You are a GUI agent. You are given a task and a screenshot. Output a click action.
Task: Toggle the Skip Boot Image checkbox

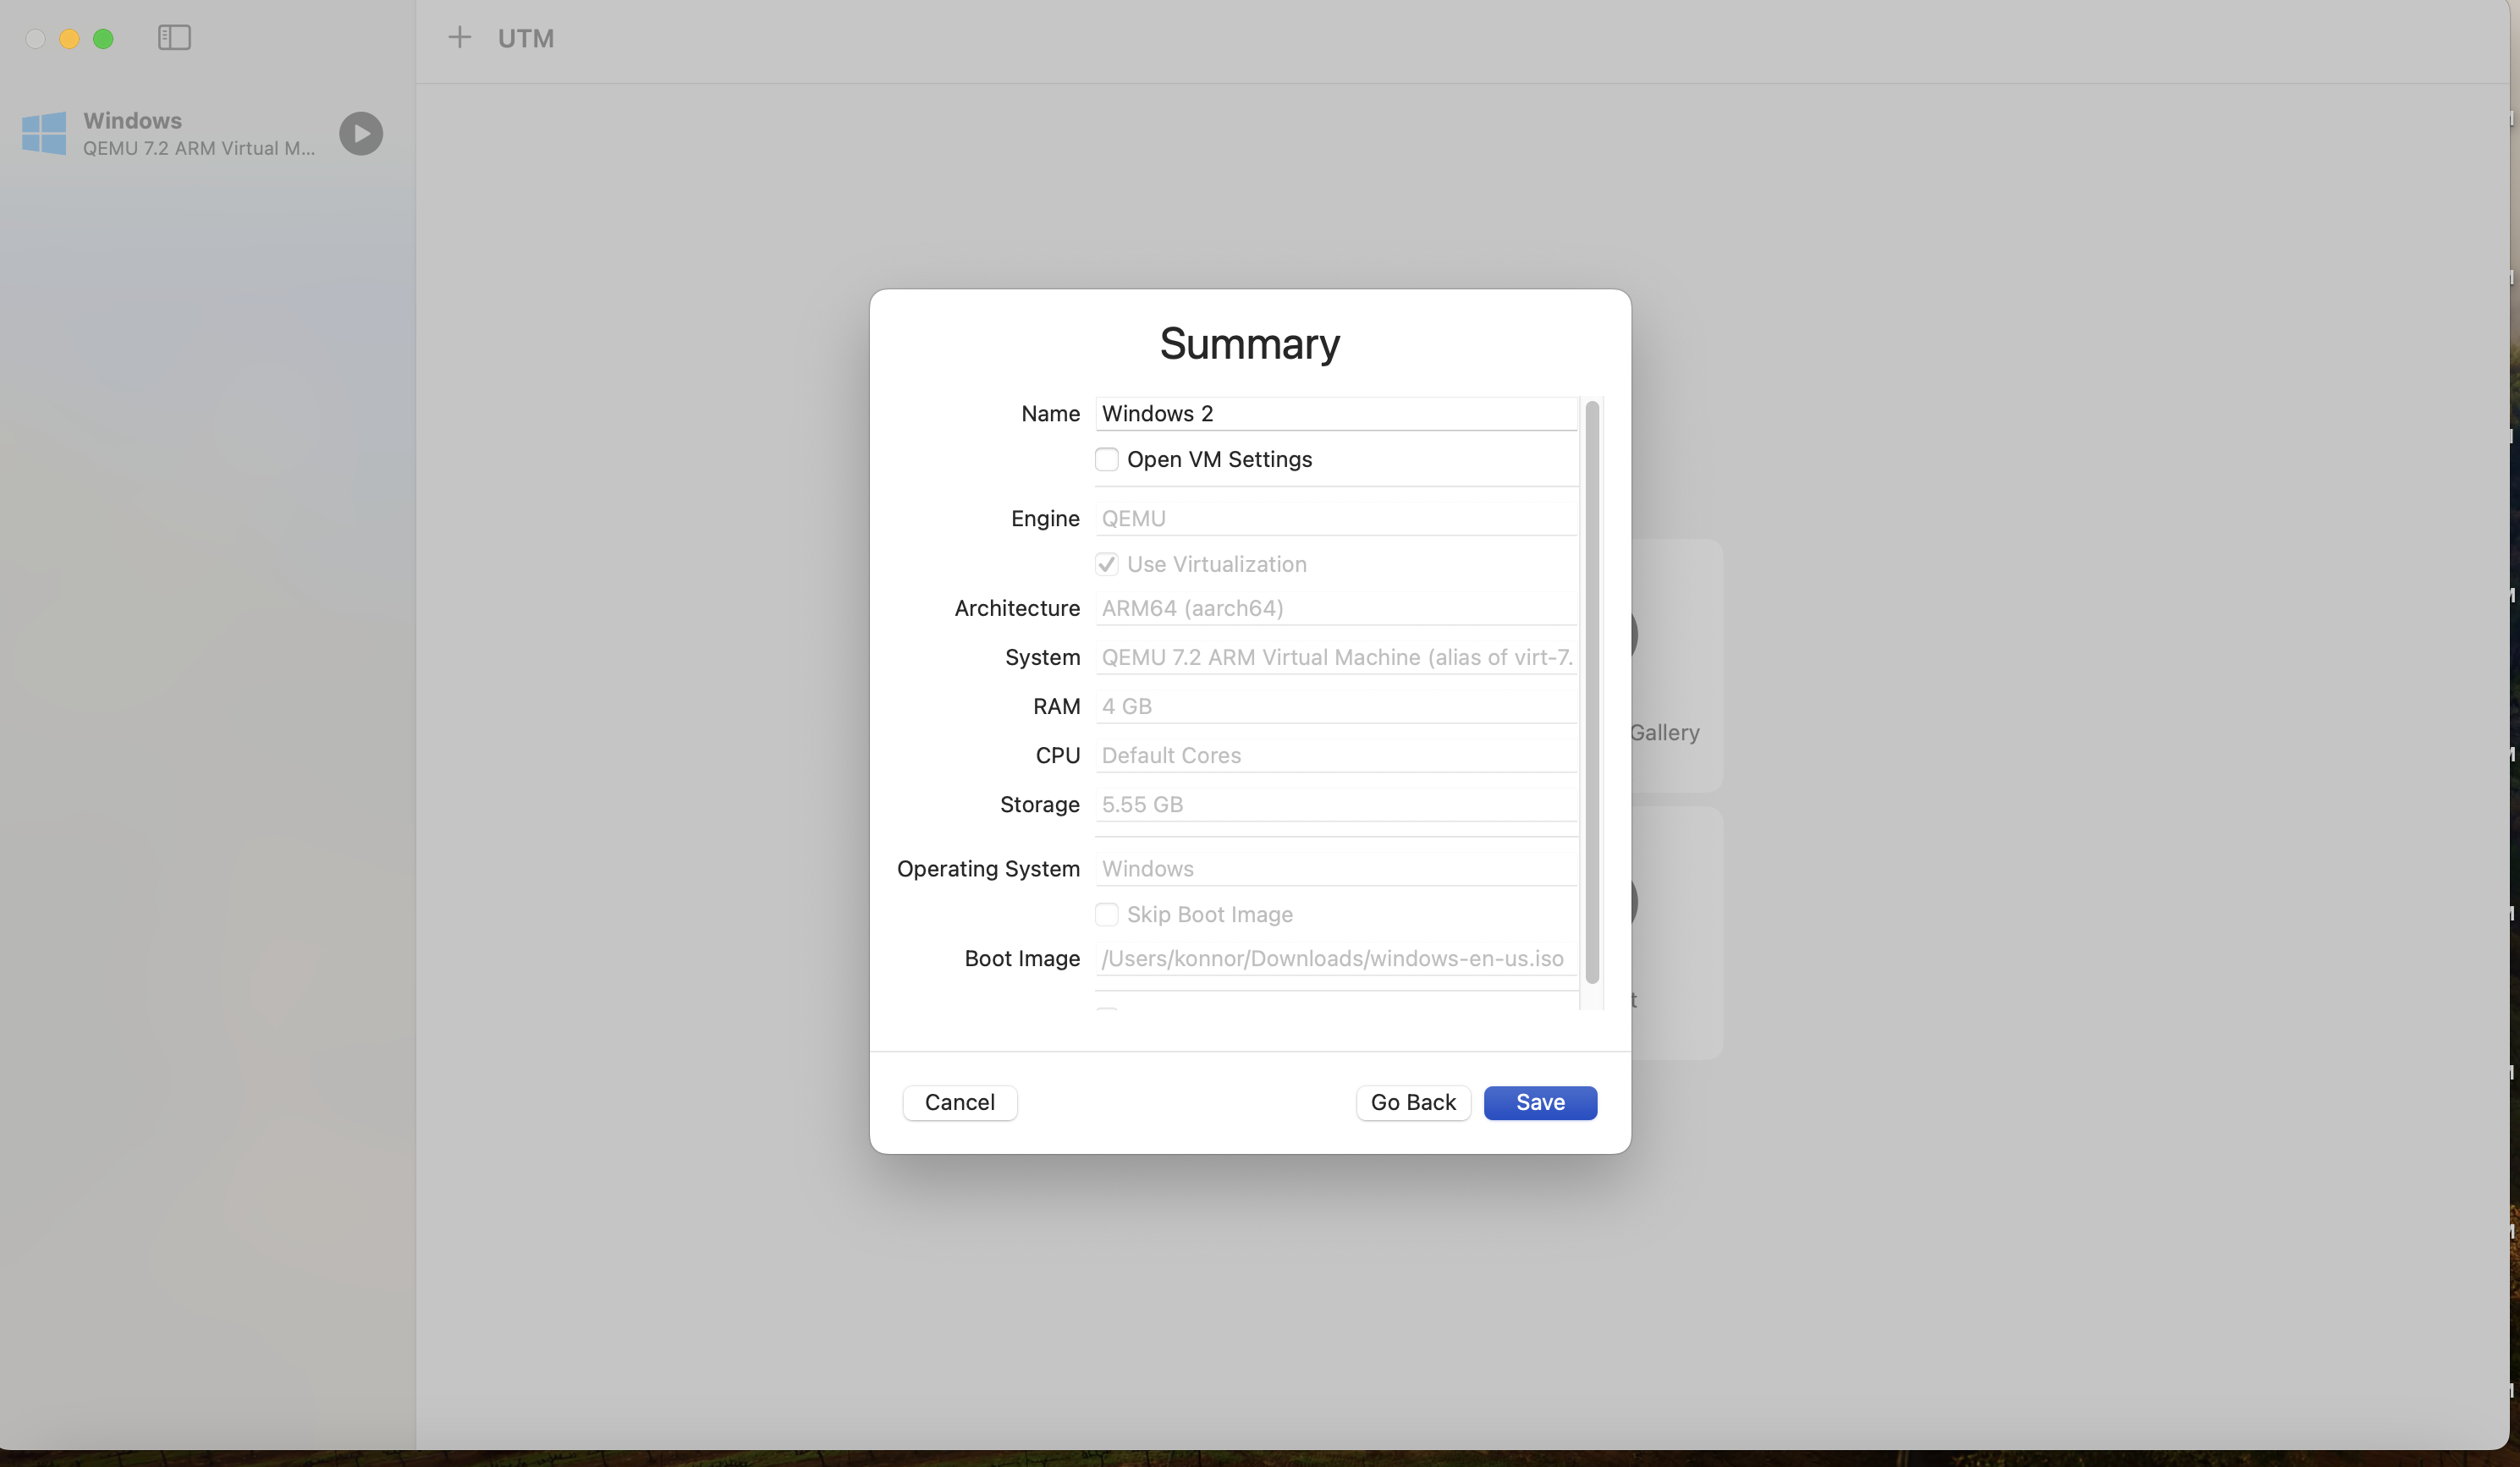1106,914
